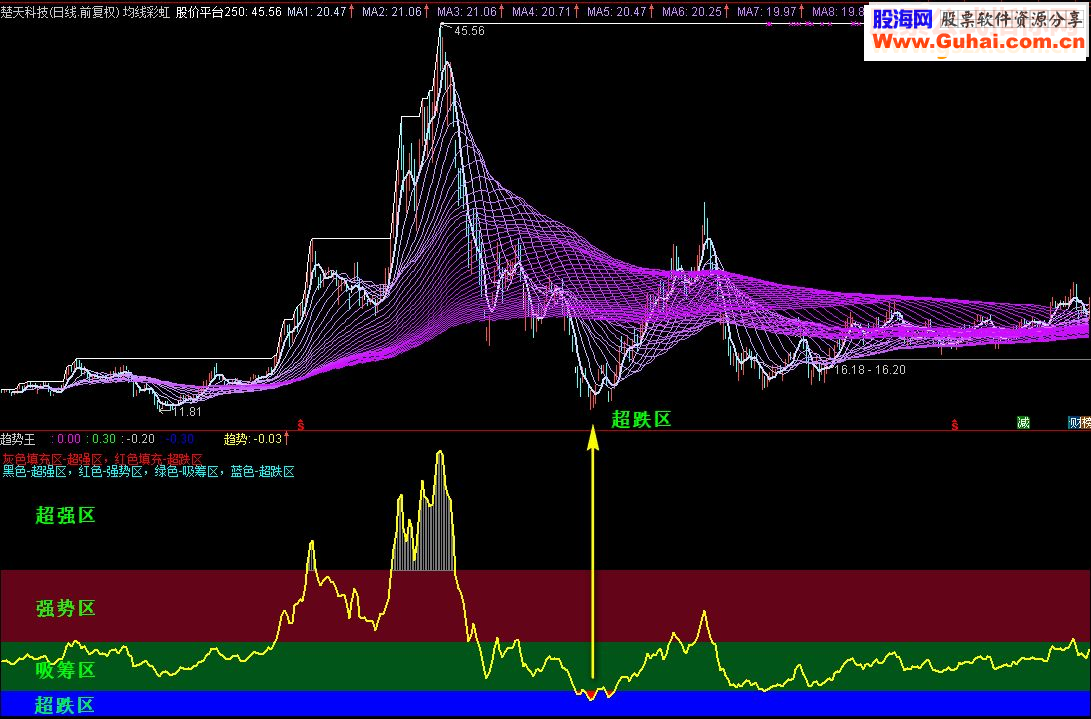Click the 吸筹区 zone label
Image resolution: width=1091 pixels, height=719 pixels.
[65, 671]
